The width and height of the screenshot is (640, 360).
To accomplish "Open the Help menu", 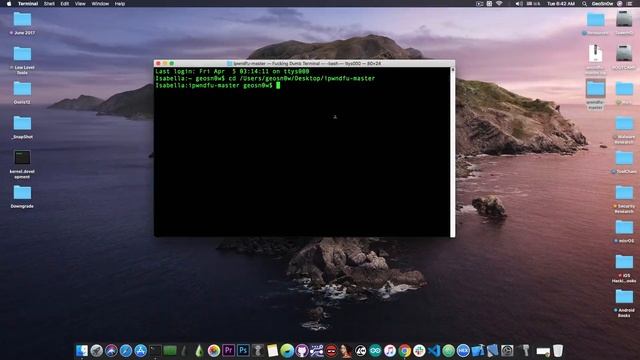I will pos(120,4).
